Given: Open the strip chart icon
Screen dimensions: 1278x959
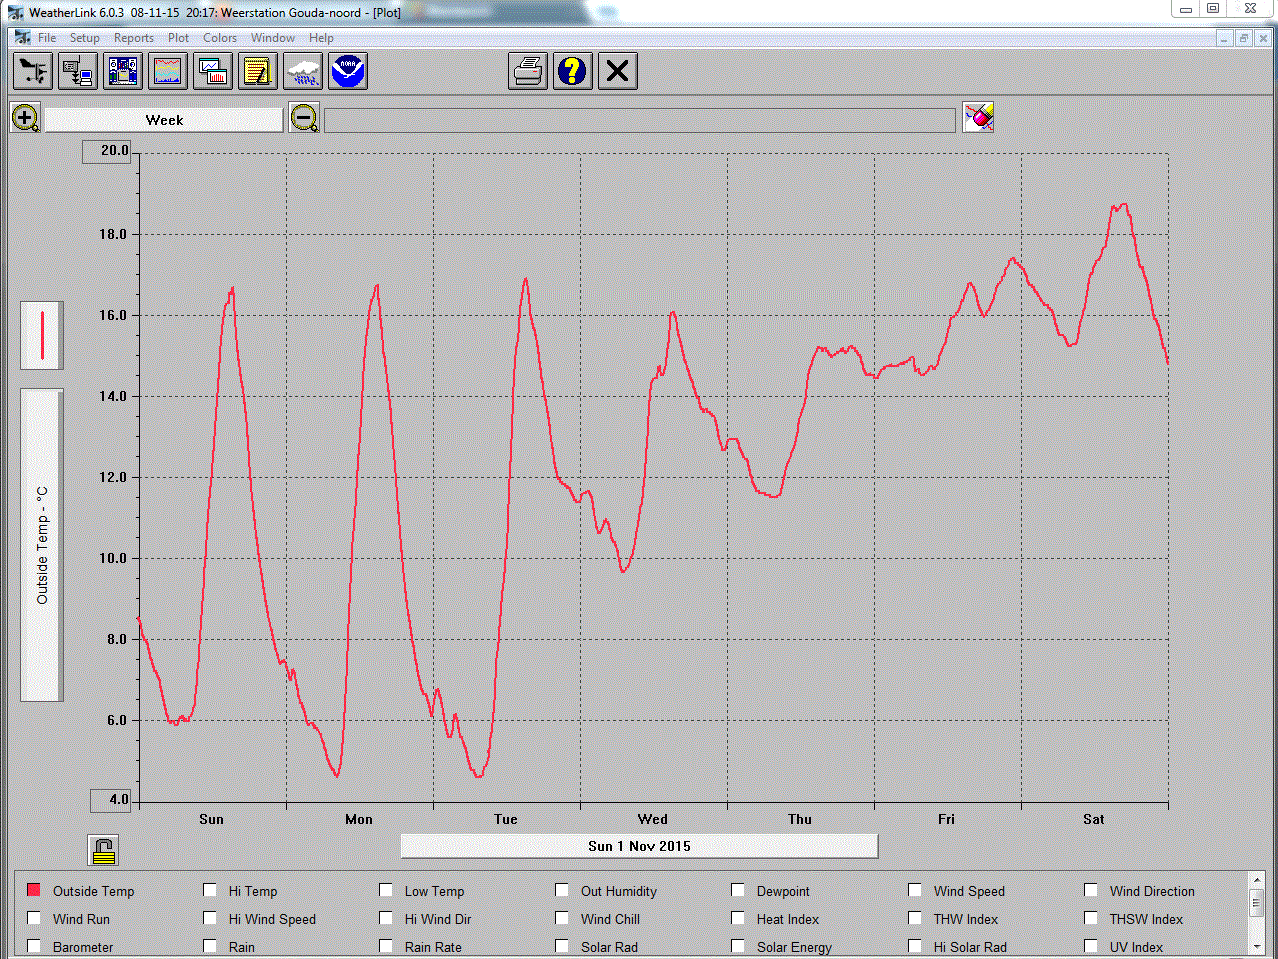Looking at the screenshot, I should click(168, 71).
